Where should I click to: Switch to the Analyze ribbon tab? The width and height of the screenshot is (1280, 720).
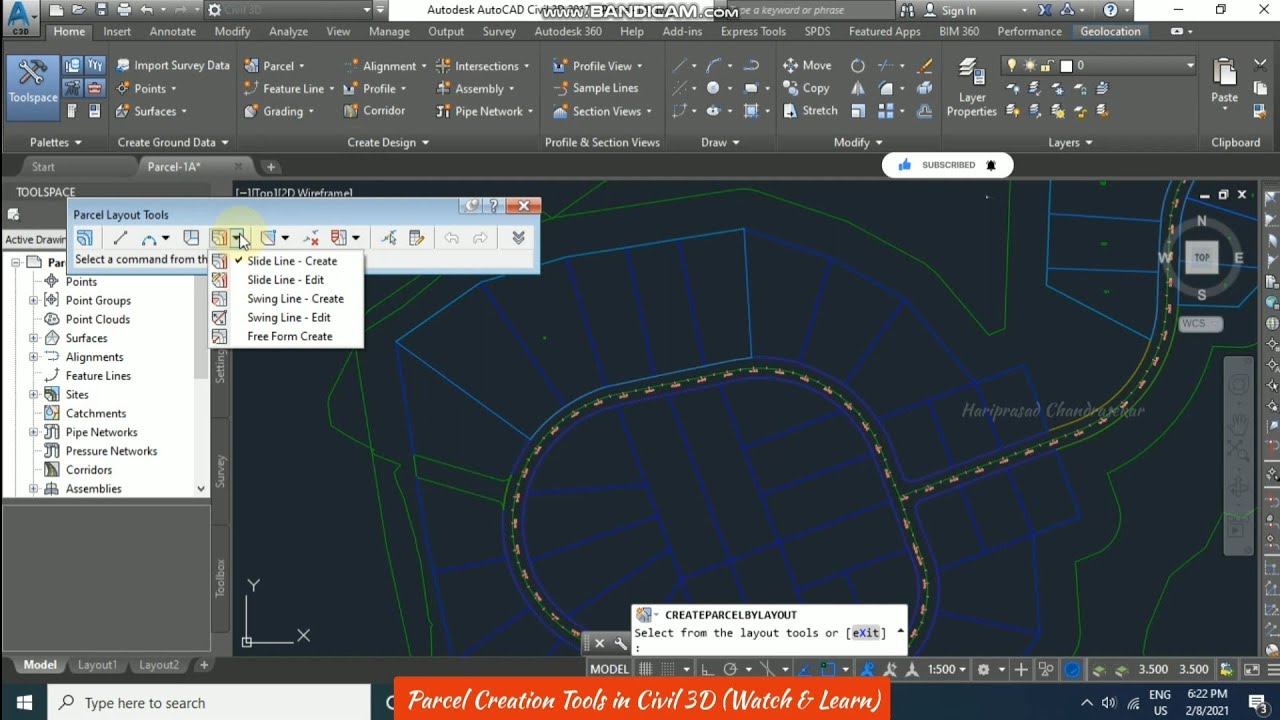point(288,31)
